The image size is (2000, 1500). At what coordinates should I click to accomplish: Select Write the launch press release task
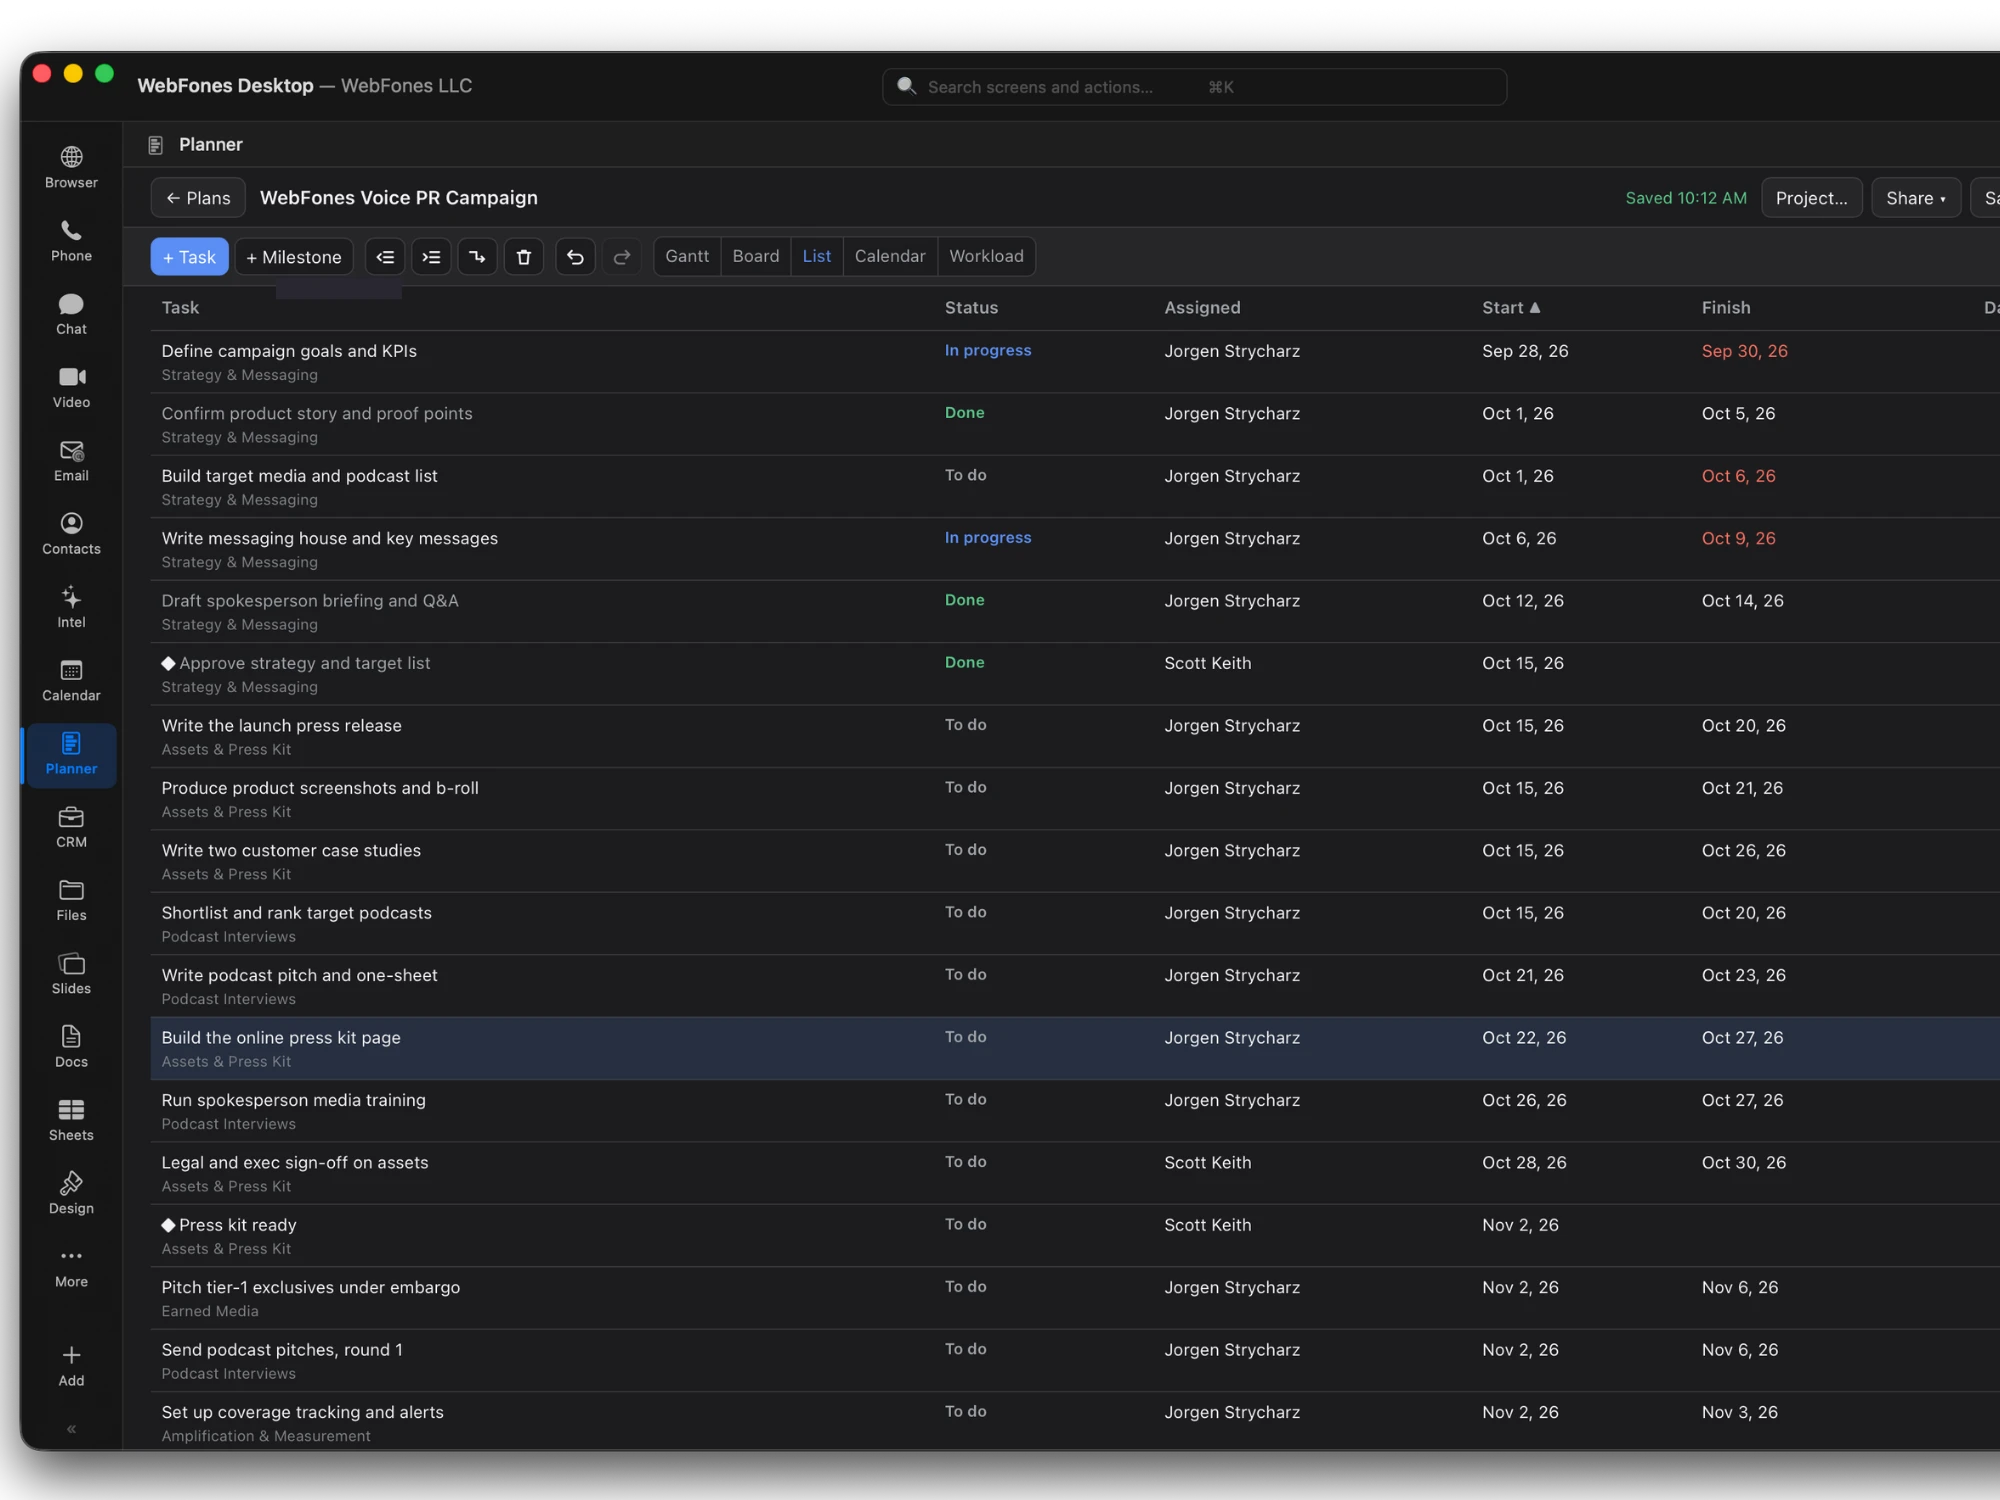(x=1075, y=737)
